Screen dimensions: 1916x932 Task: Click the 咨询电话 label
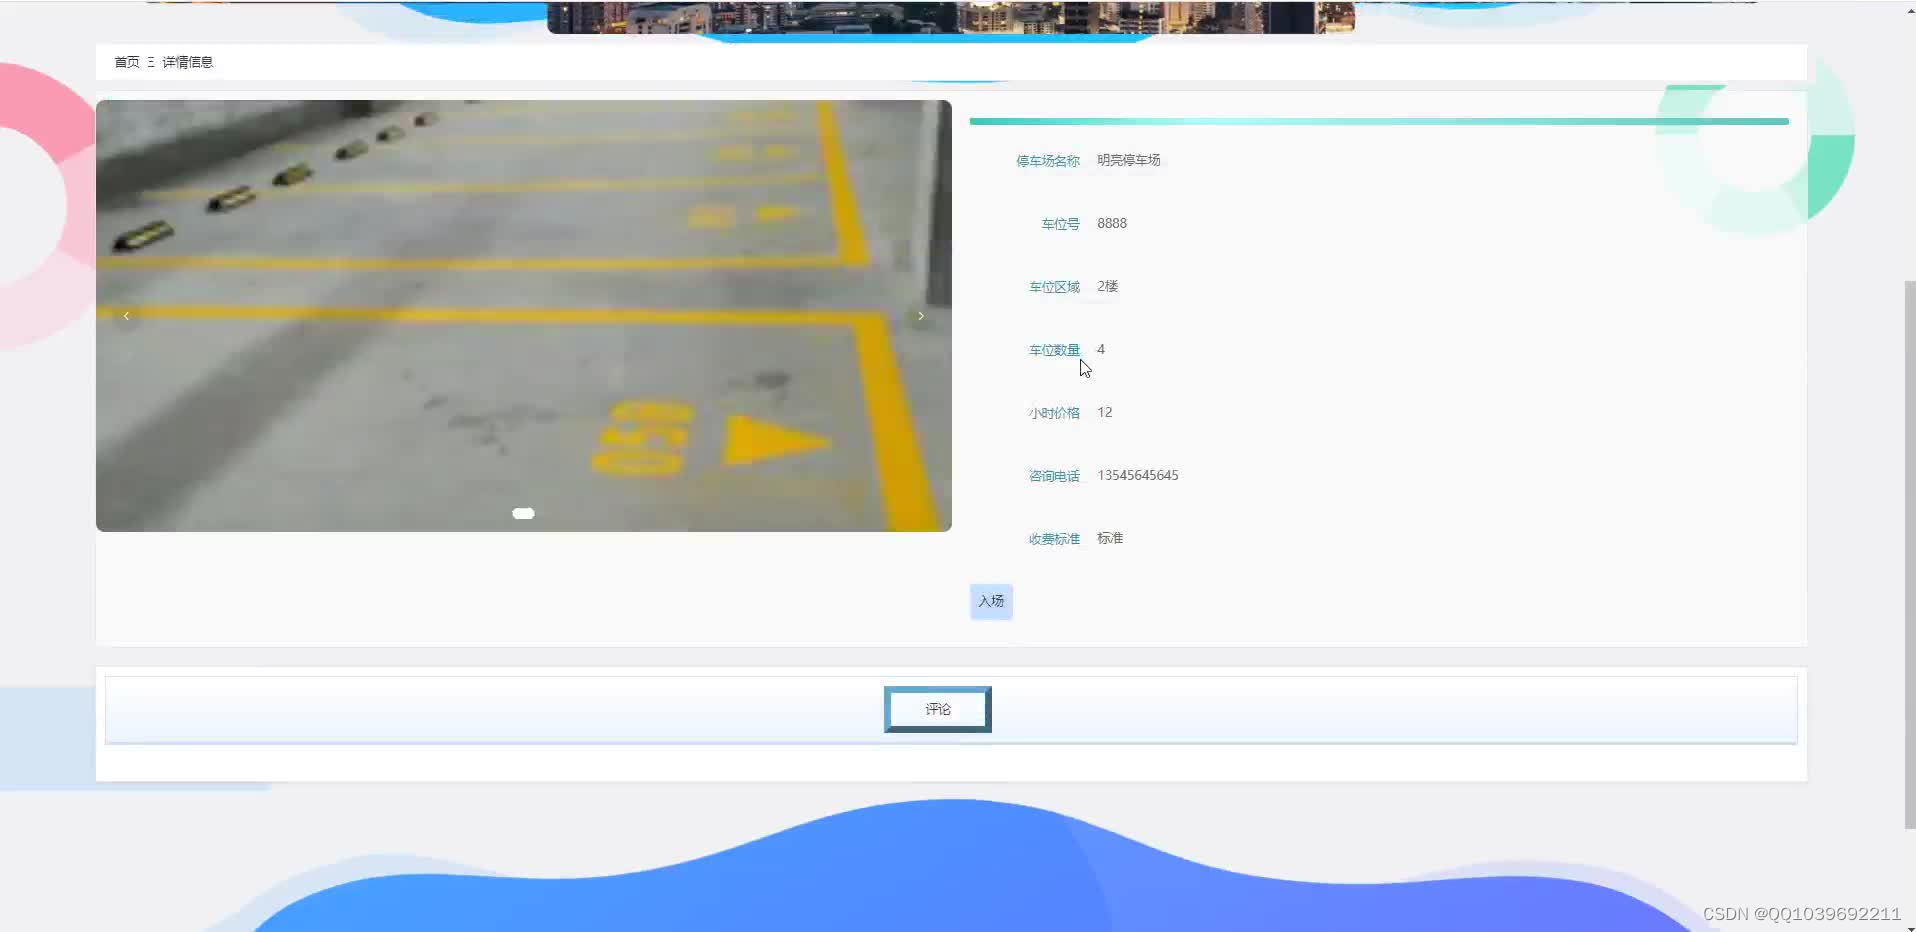point(1054,476)
